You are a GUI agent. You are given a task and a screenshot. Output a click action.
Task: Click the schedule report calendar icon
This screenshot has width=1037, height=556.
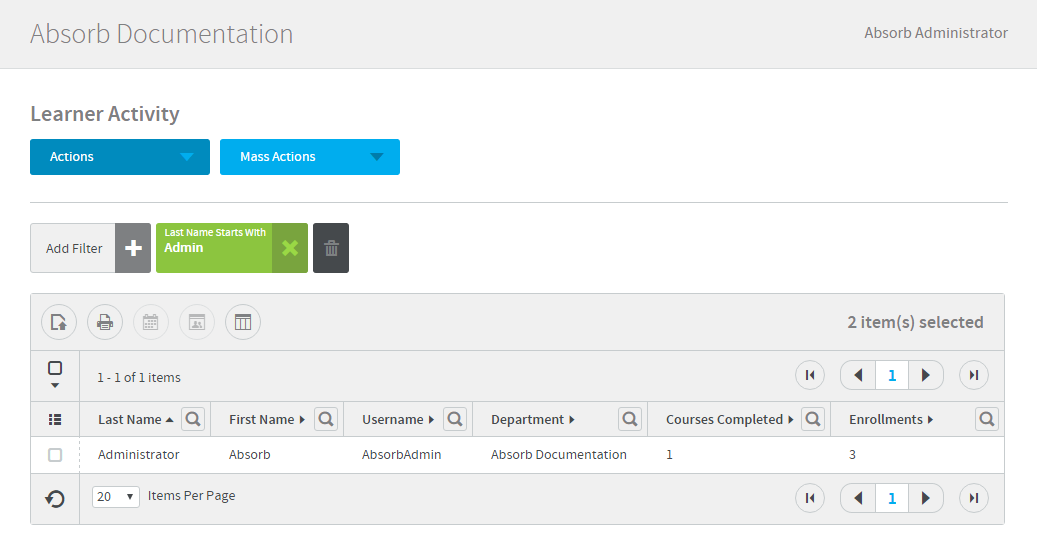click(x=151, y=322)
